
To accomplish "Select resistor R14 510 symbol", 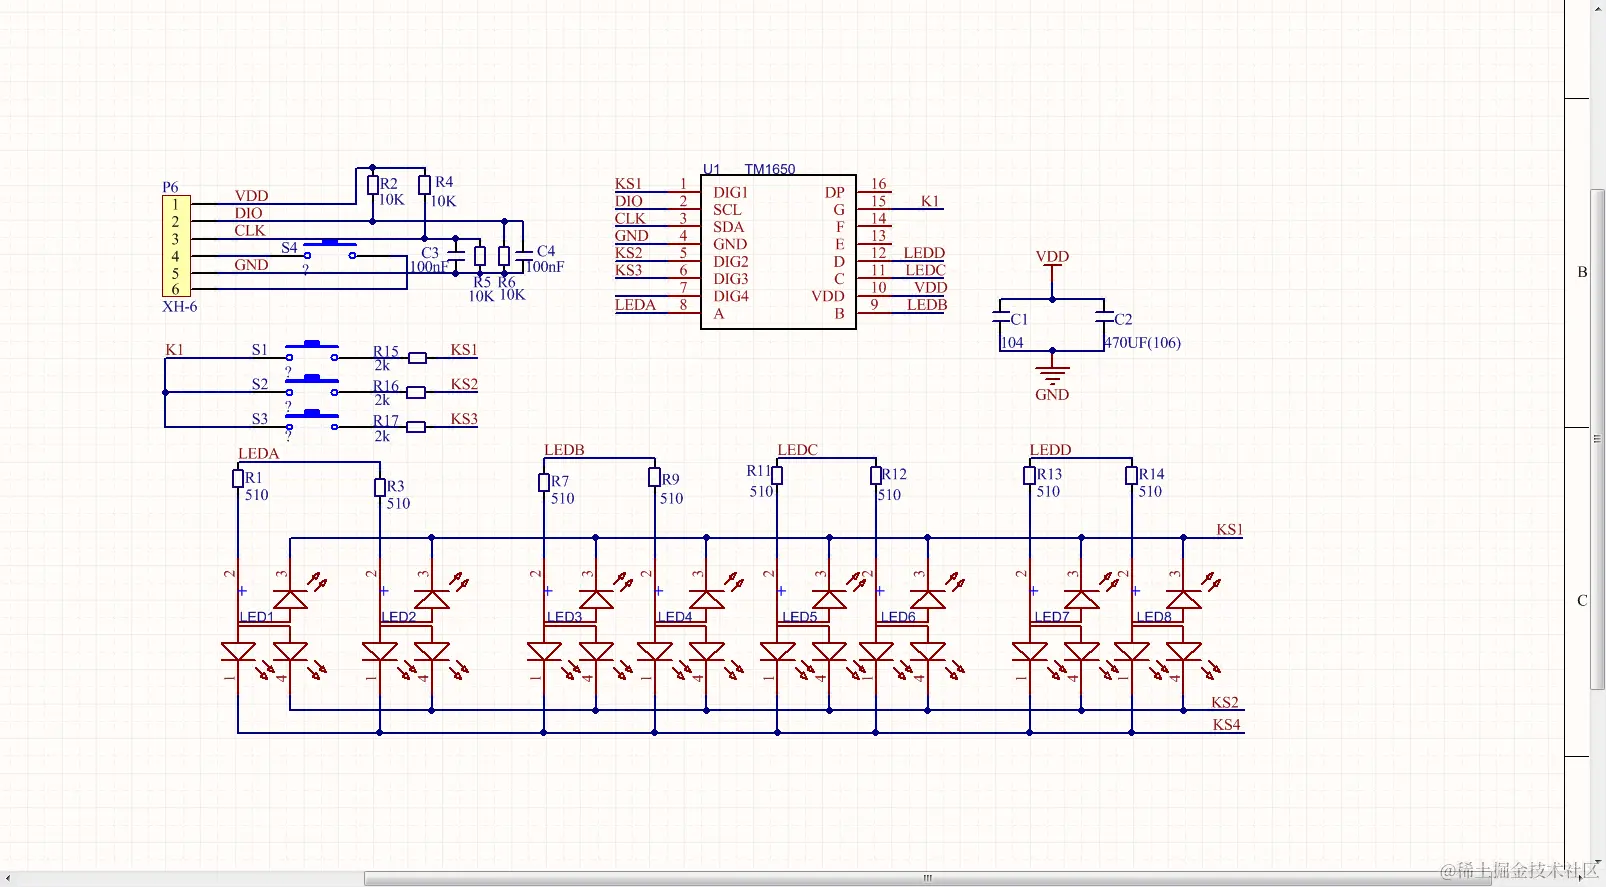I will (1131, 476).
